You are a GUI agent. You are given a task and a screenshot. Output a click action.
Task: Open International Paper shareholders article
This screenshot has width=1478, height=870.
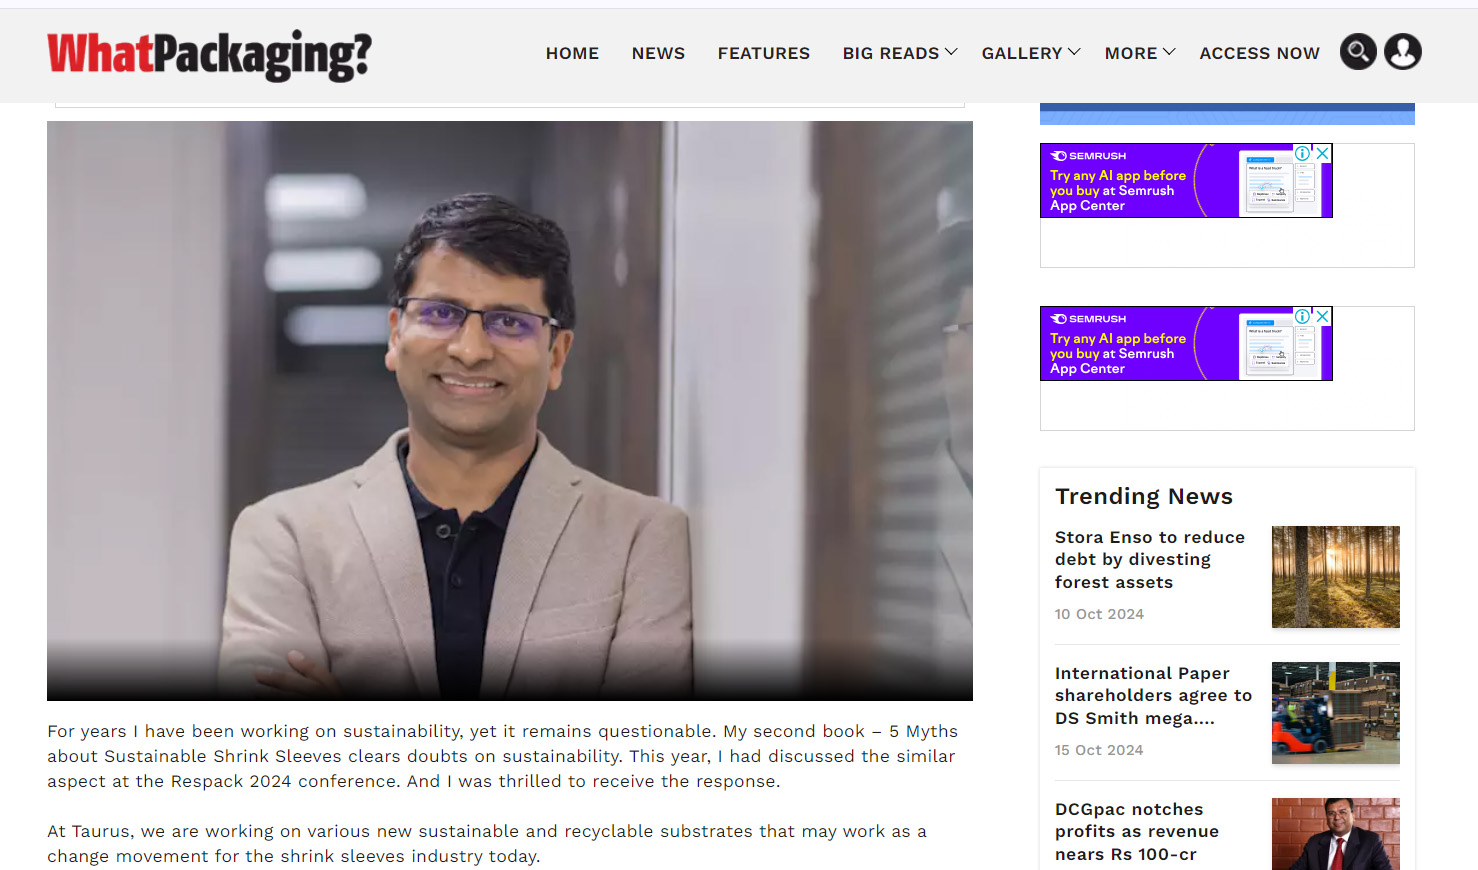coord(1153,696)
